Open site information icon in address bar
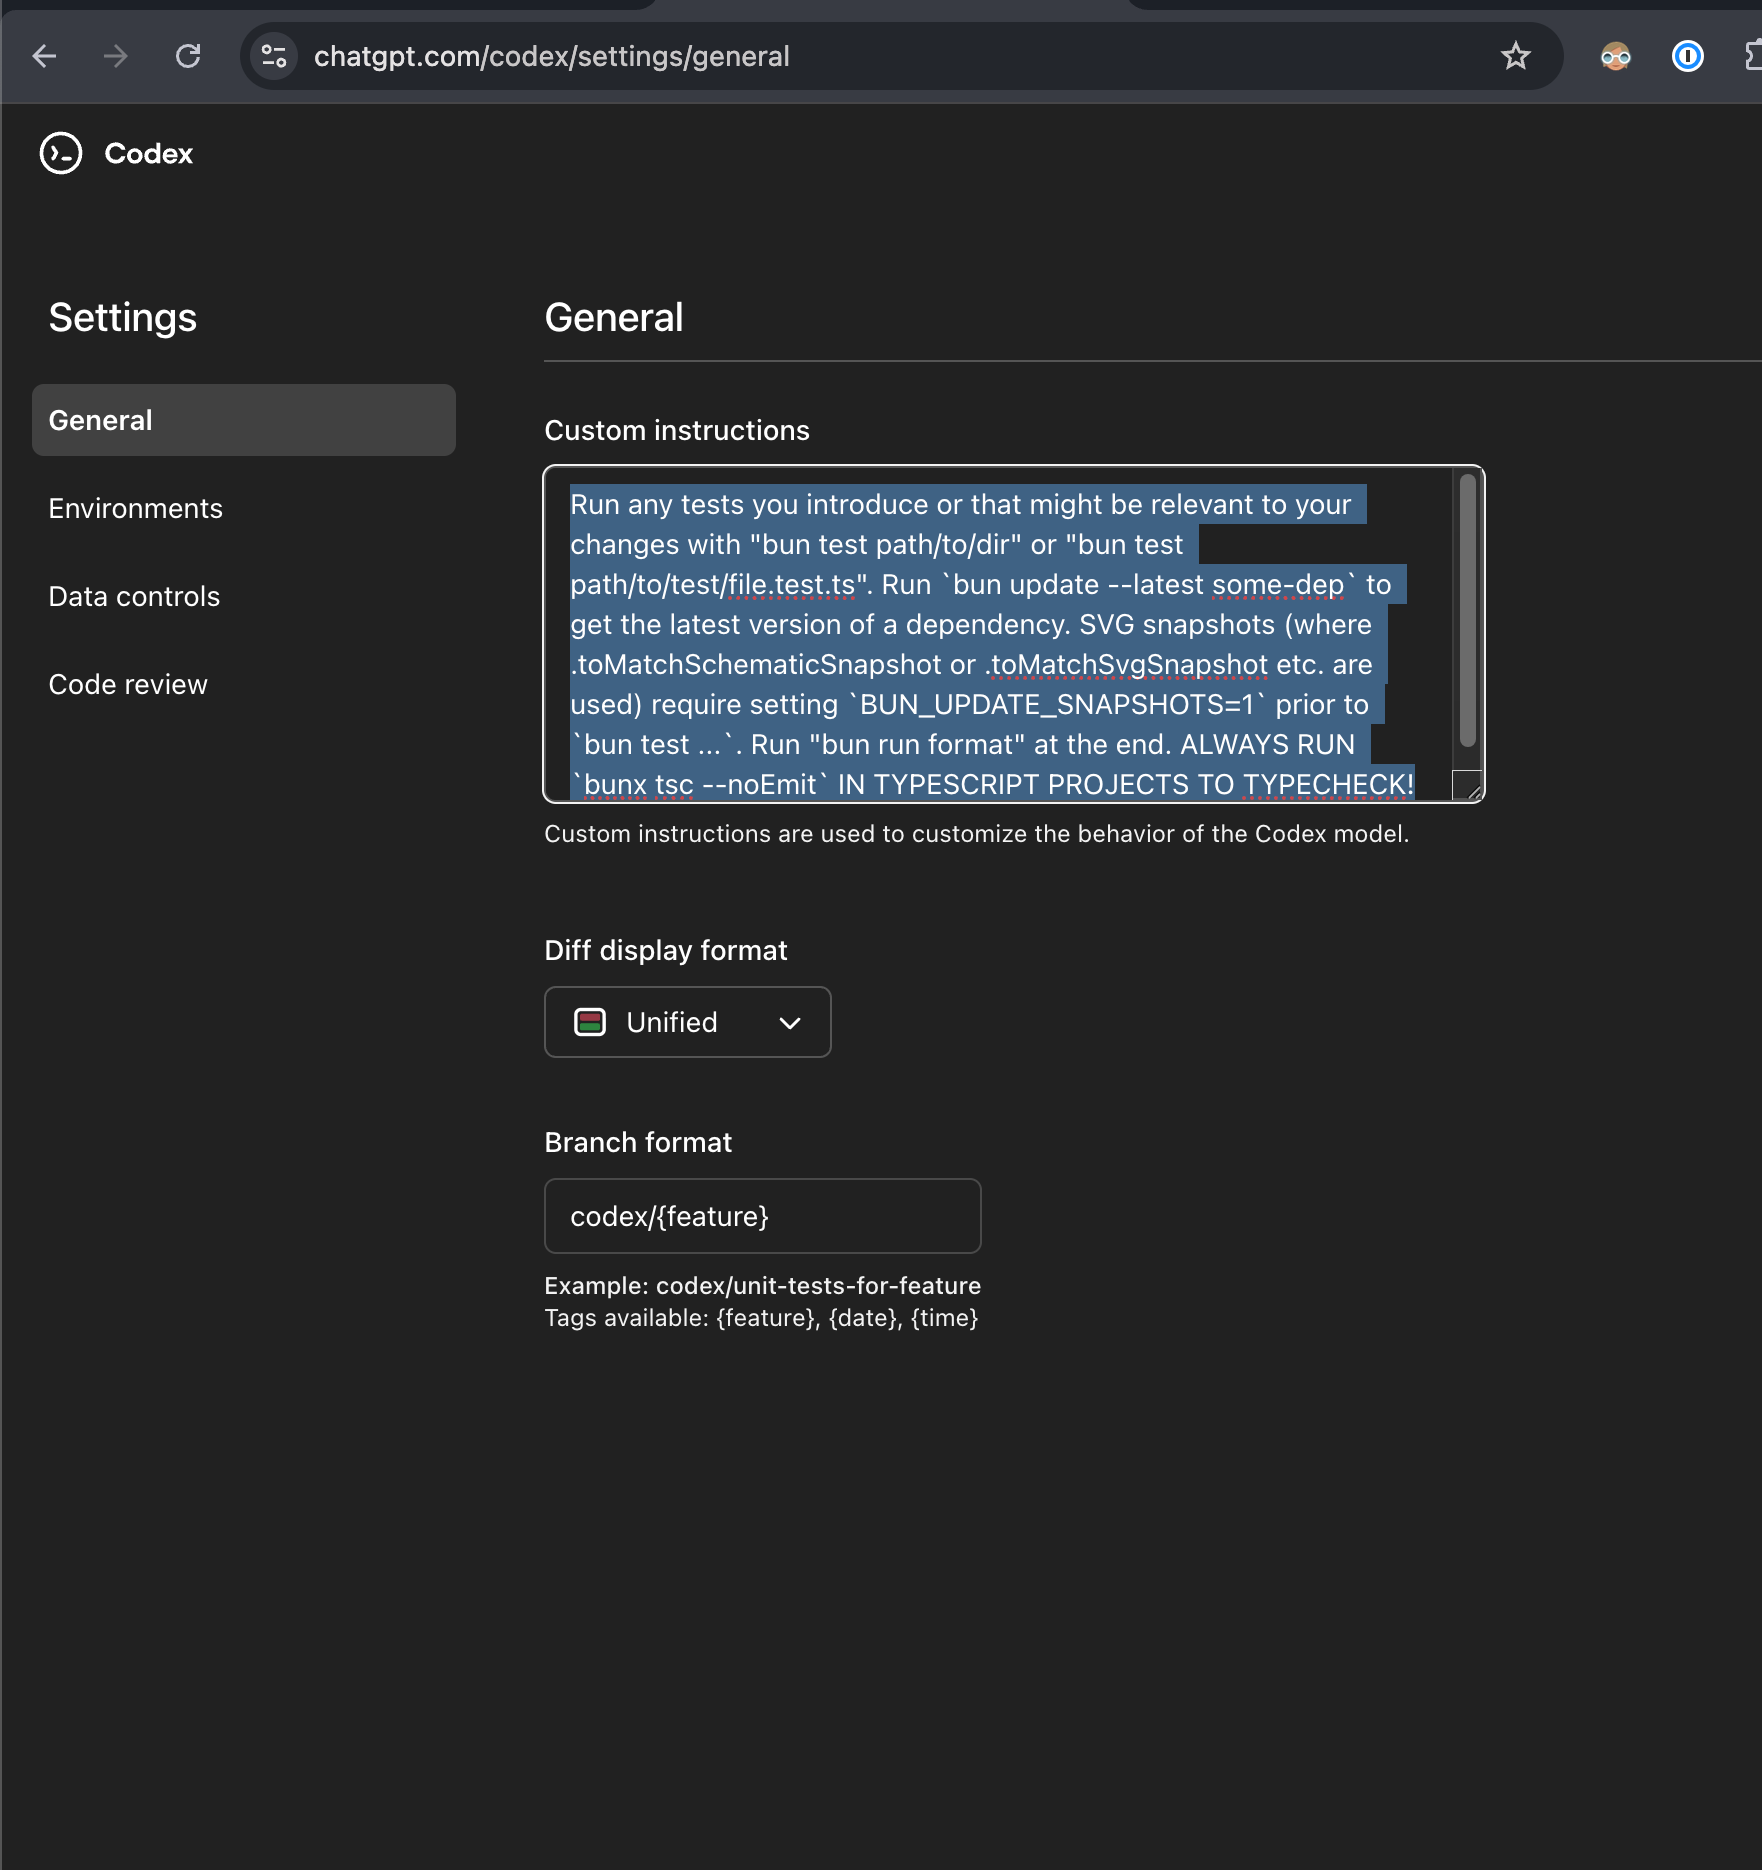The image size is (1762, 1870). pyautogui.click(x=274, y=56)
